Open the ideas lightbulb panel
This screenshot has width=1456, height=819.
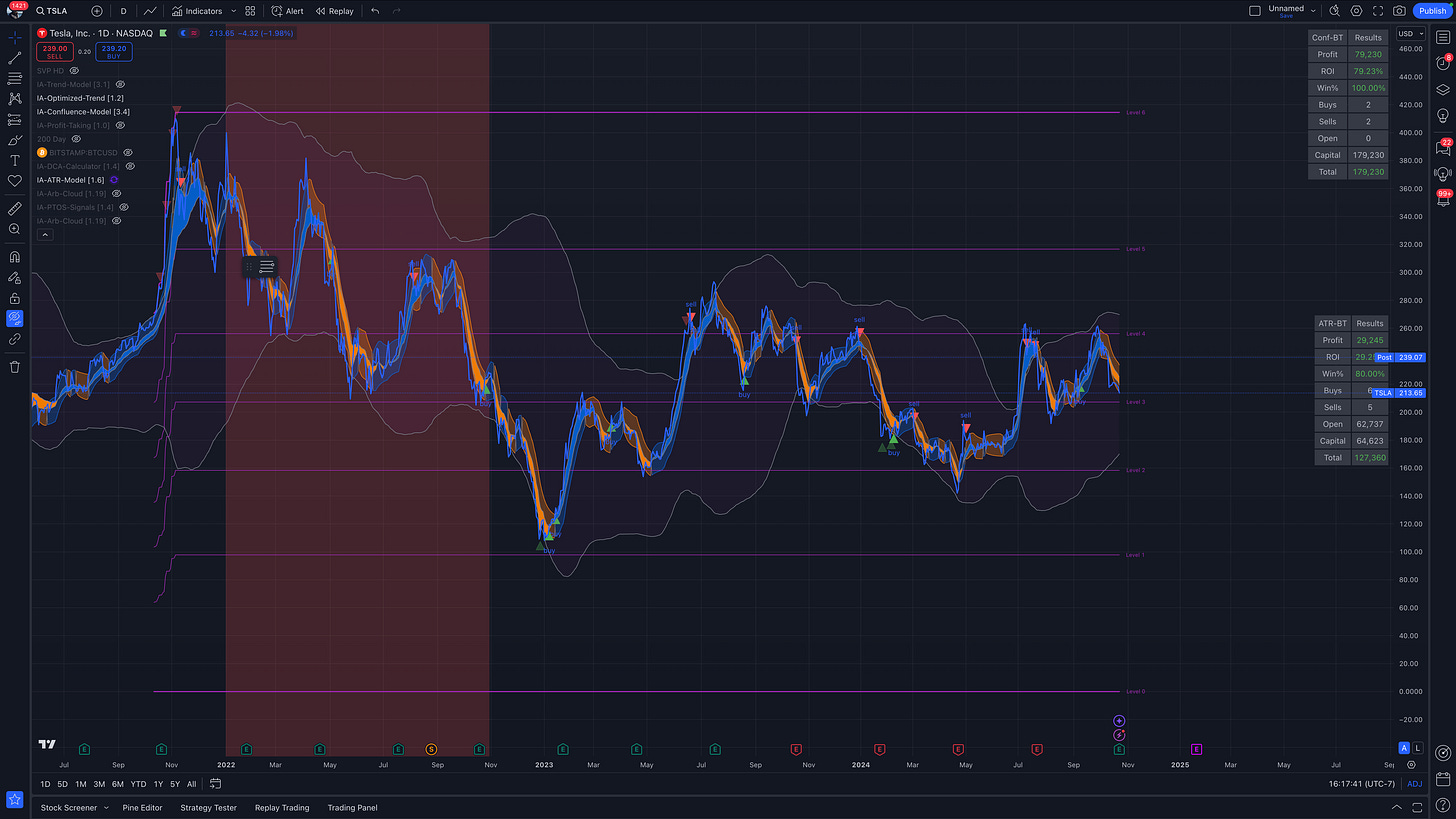pos(1442,115)
